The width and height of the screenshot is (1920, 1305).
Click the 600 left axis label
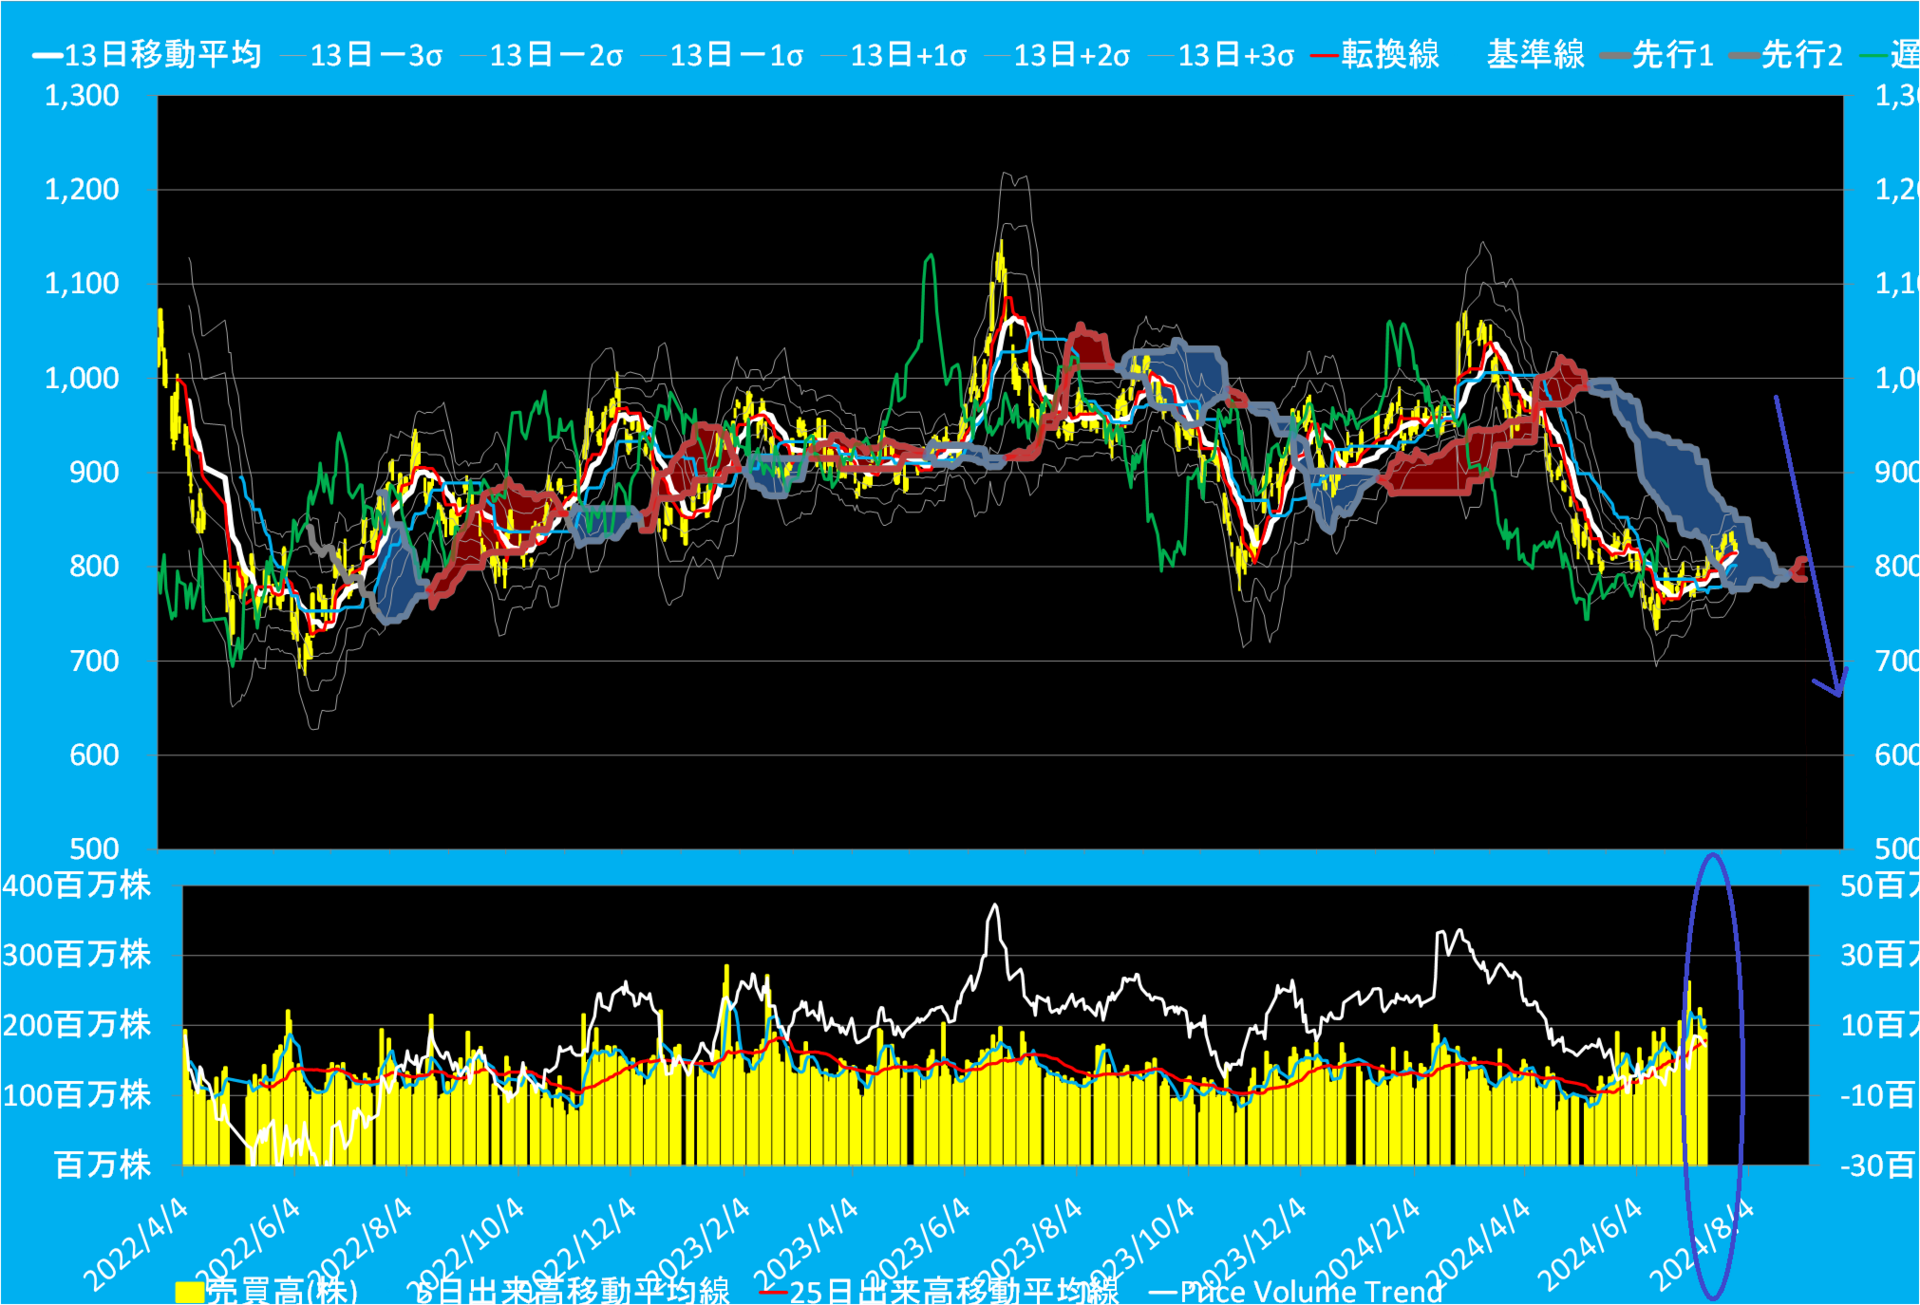[x=94, y=755]
